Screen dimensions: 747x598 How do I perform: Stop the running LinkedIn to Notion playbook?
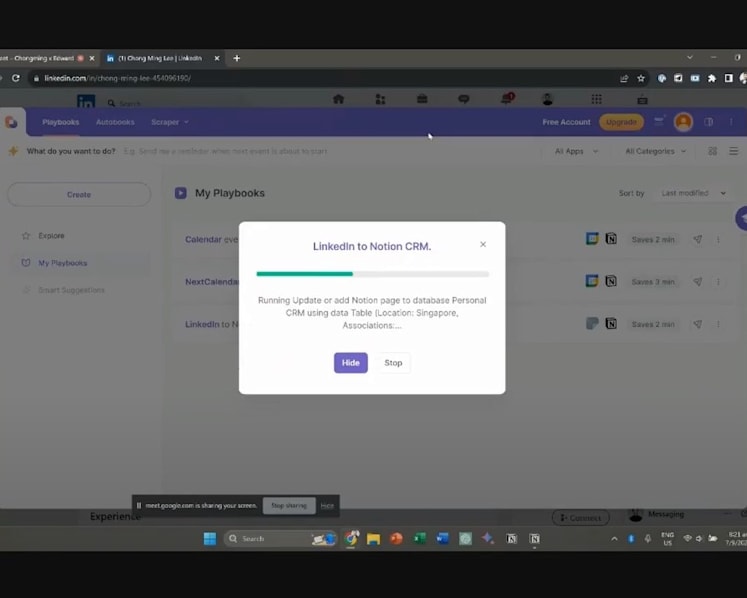pyautogui.click(x=393, y=363)
